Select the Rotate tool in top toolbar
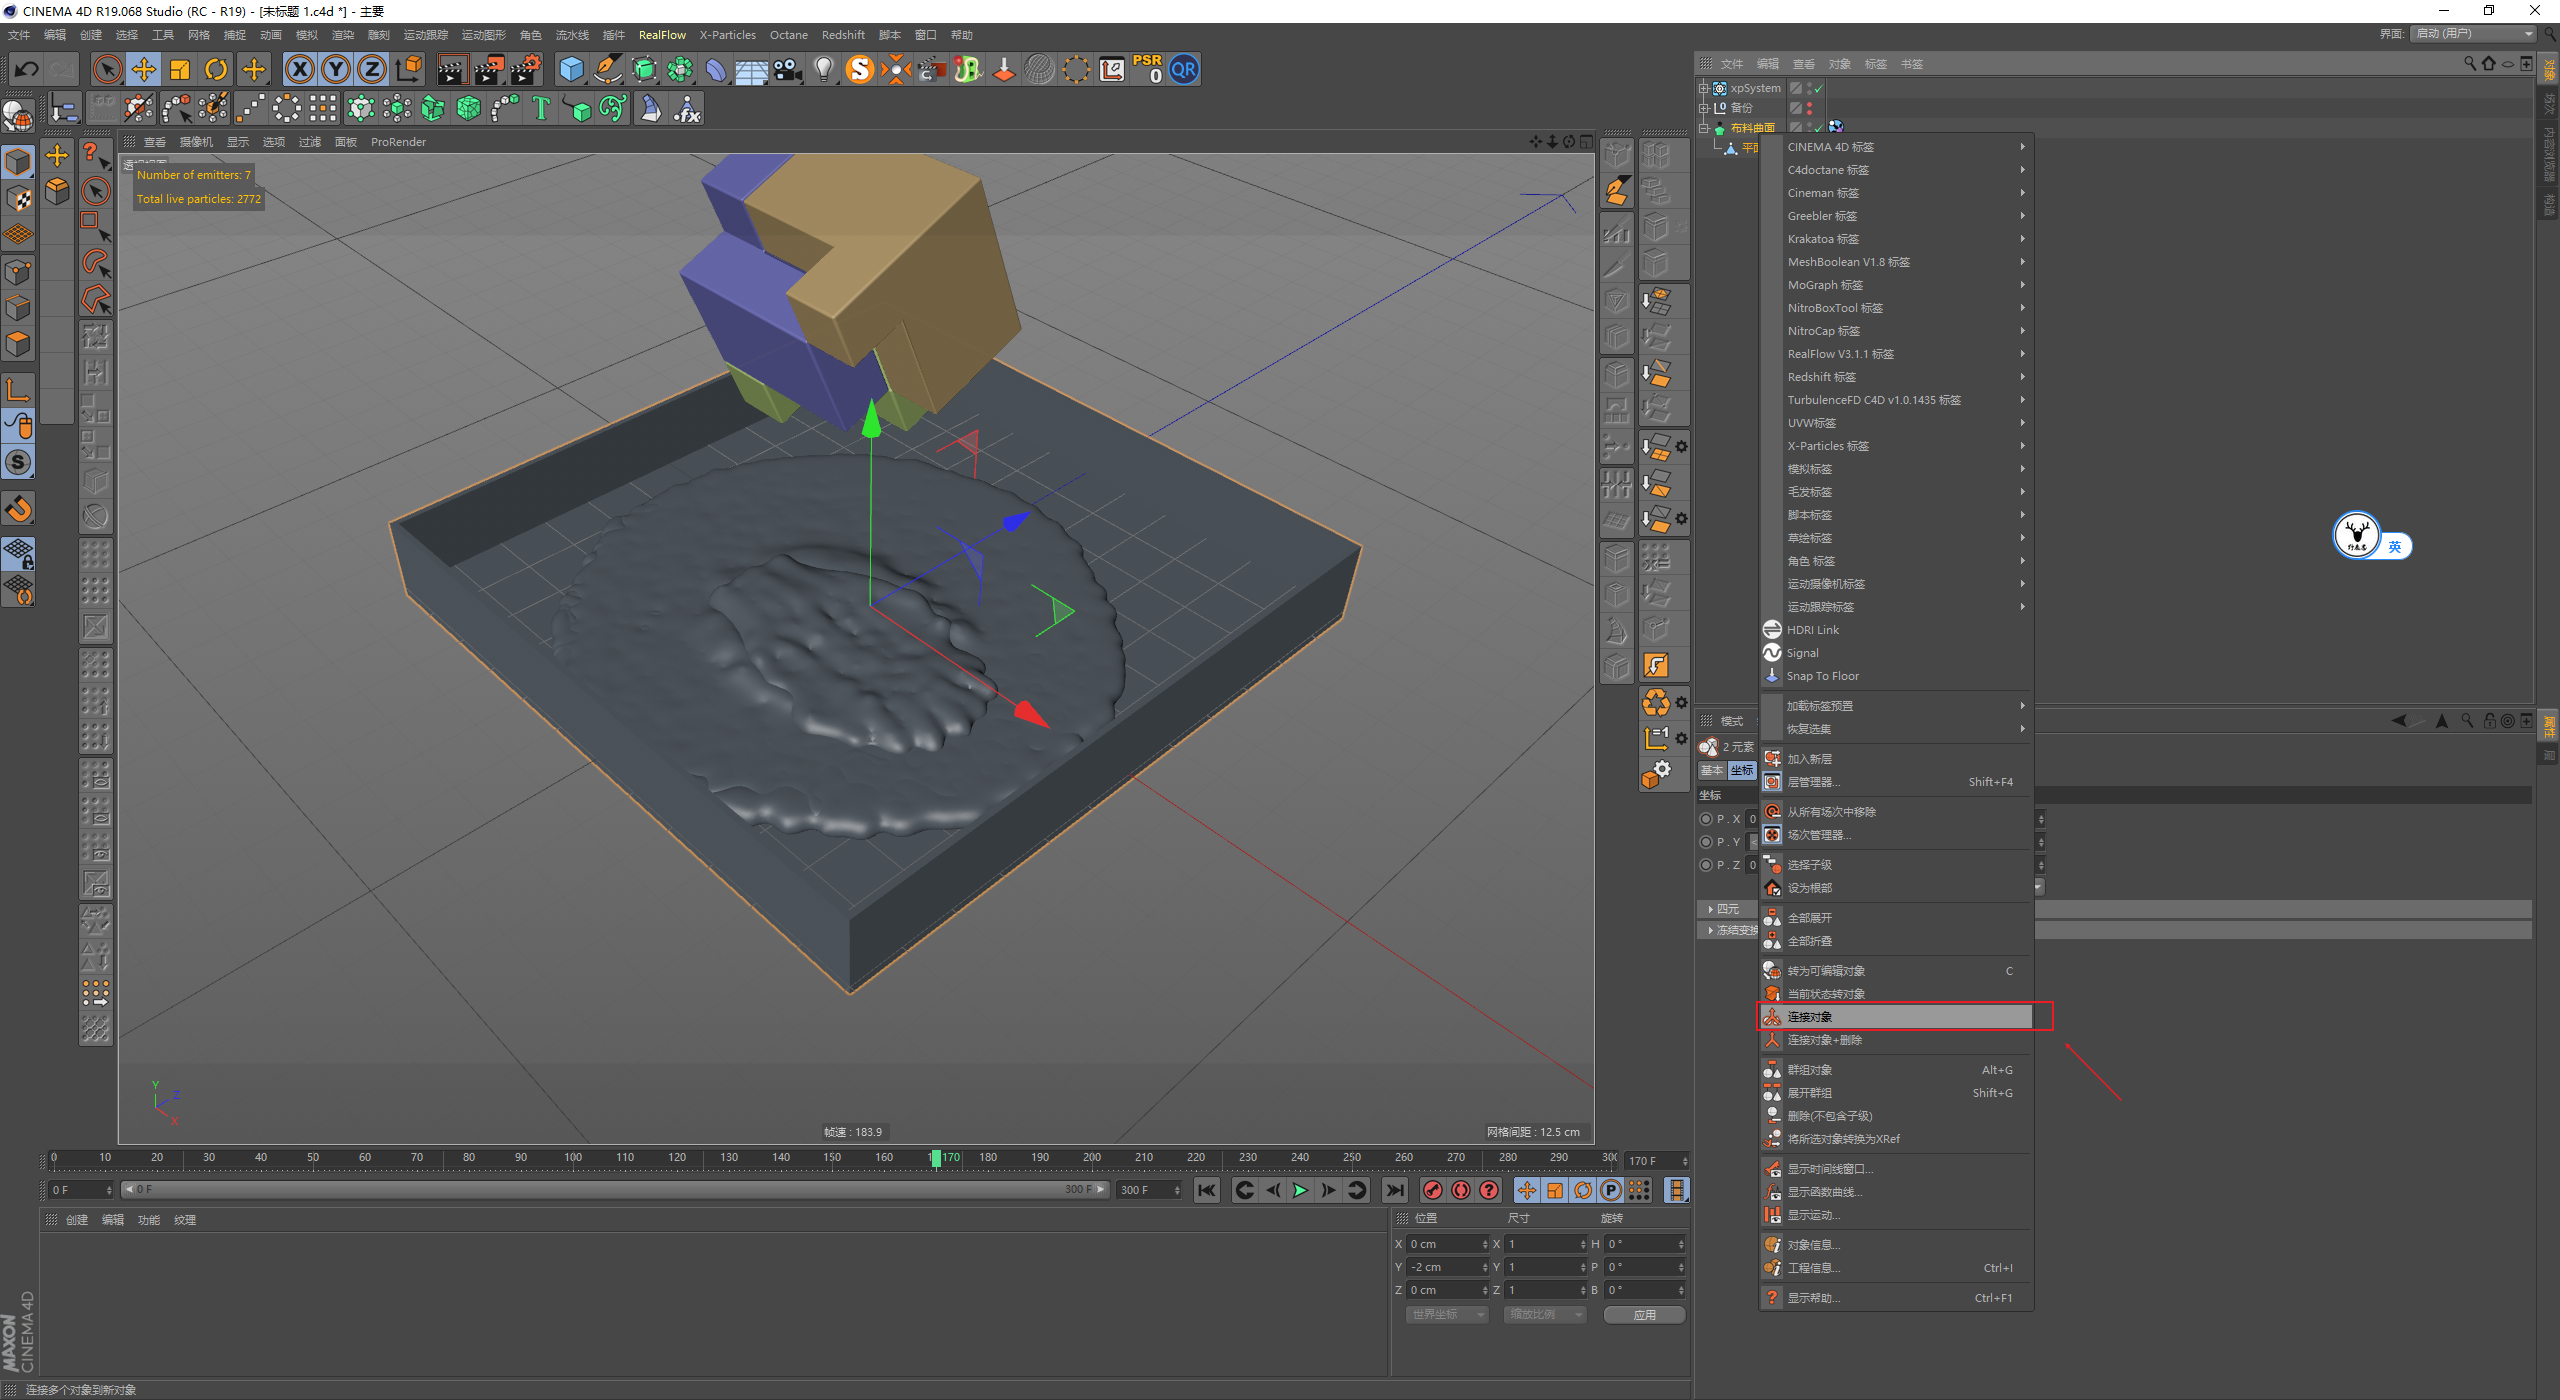 [x=216, y=69]
